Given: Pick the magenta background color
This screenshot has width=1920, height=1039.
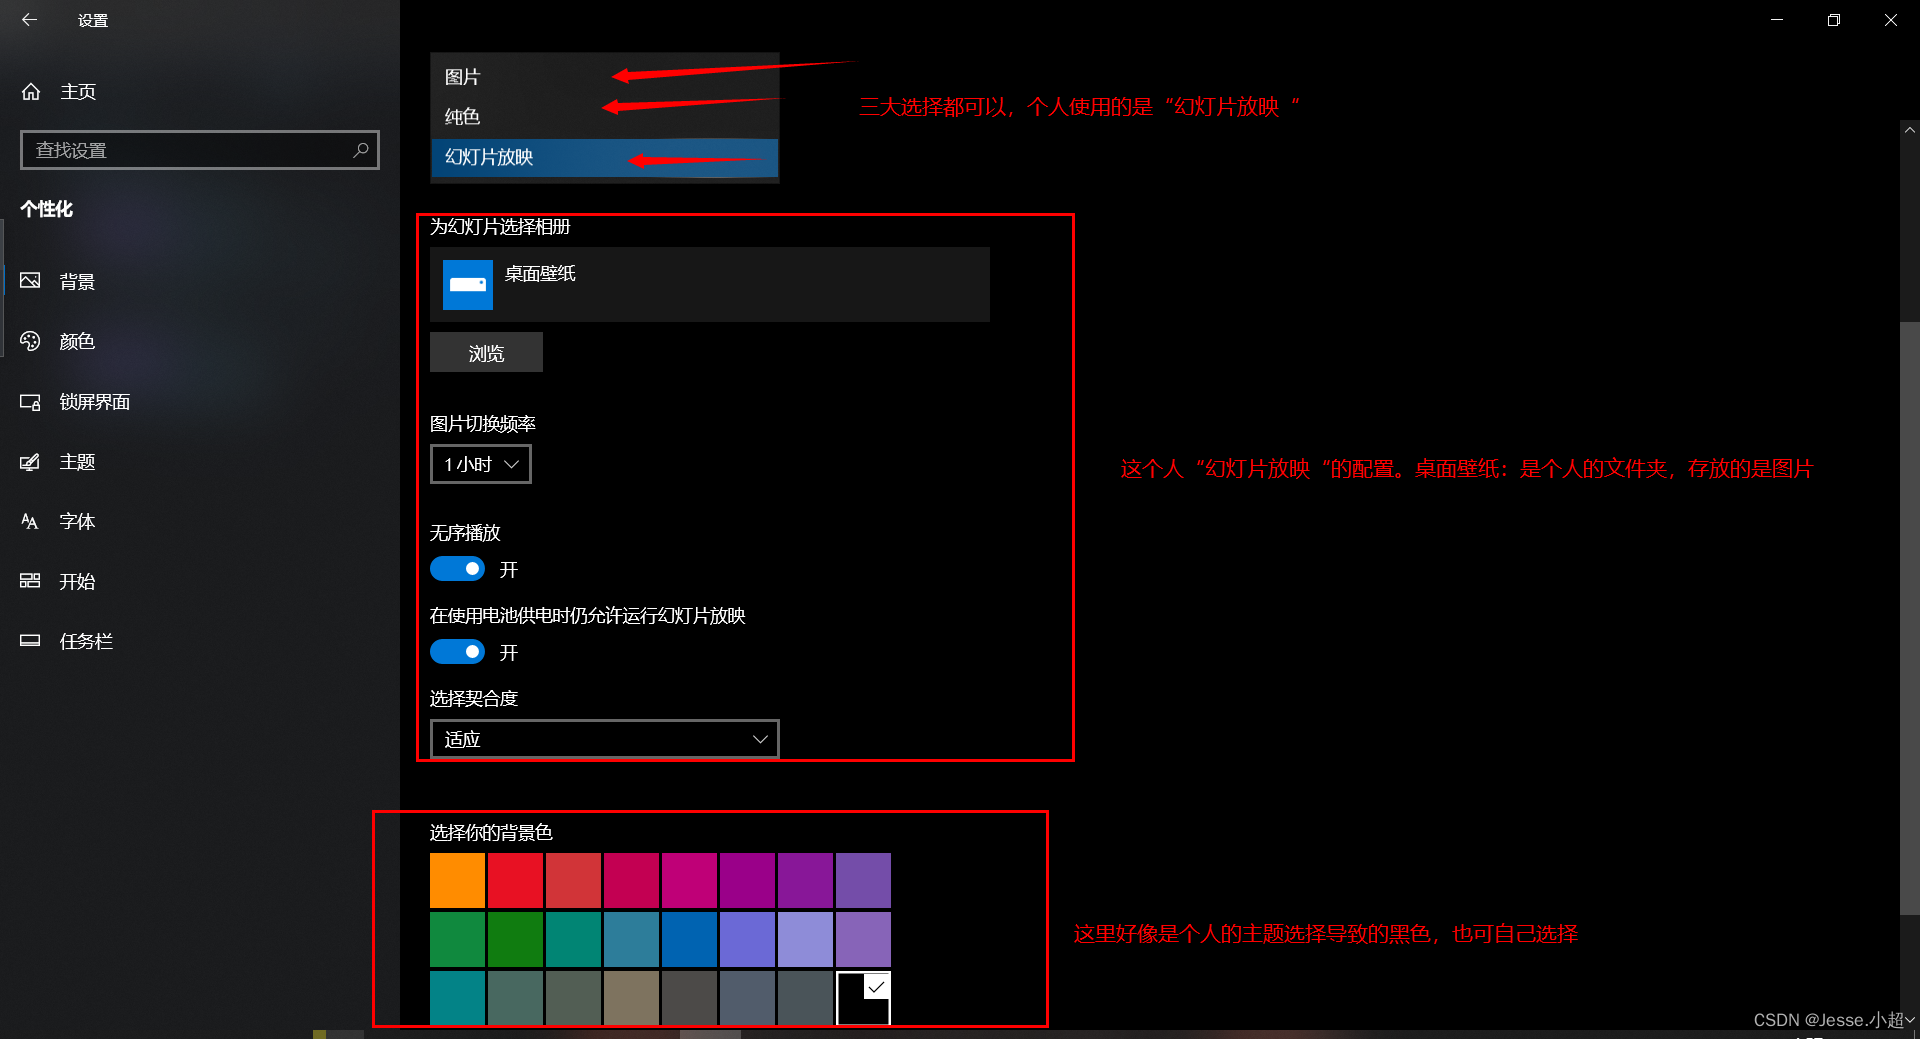Looking at the screenshot, I should click(x=689, y=880).
